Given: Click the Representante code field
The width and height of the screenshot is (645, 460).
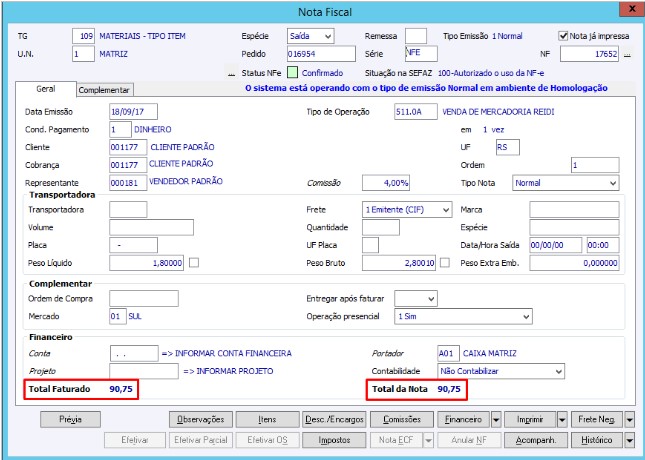Looking at the screenshot, I should (128, 183).
